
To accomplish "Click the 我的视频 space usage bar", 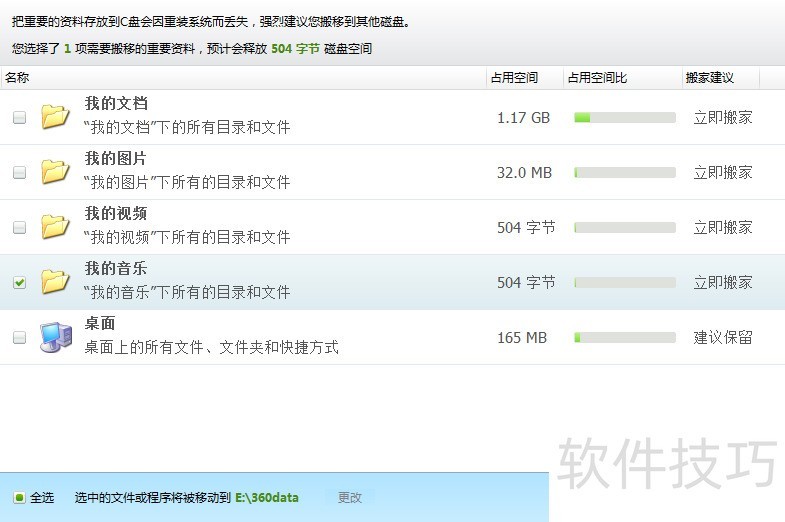I will pos(625,228).
